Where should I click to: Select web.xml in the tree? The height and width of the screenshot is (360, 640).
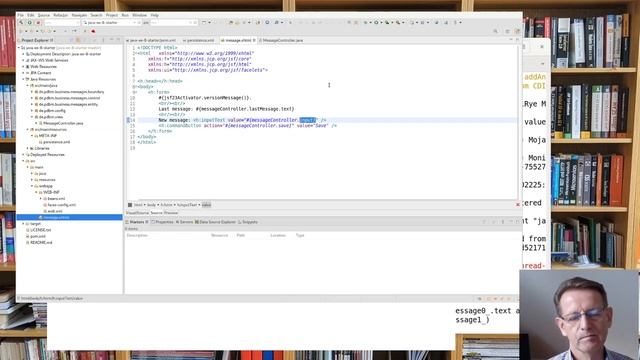coord(55,211)
